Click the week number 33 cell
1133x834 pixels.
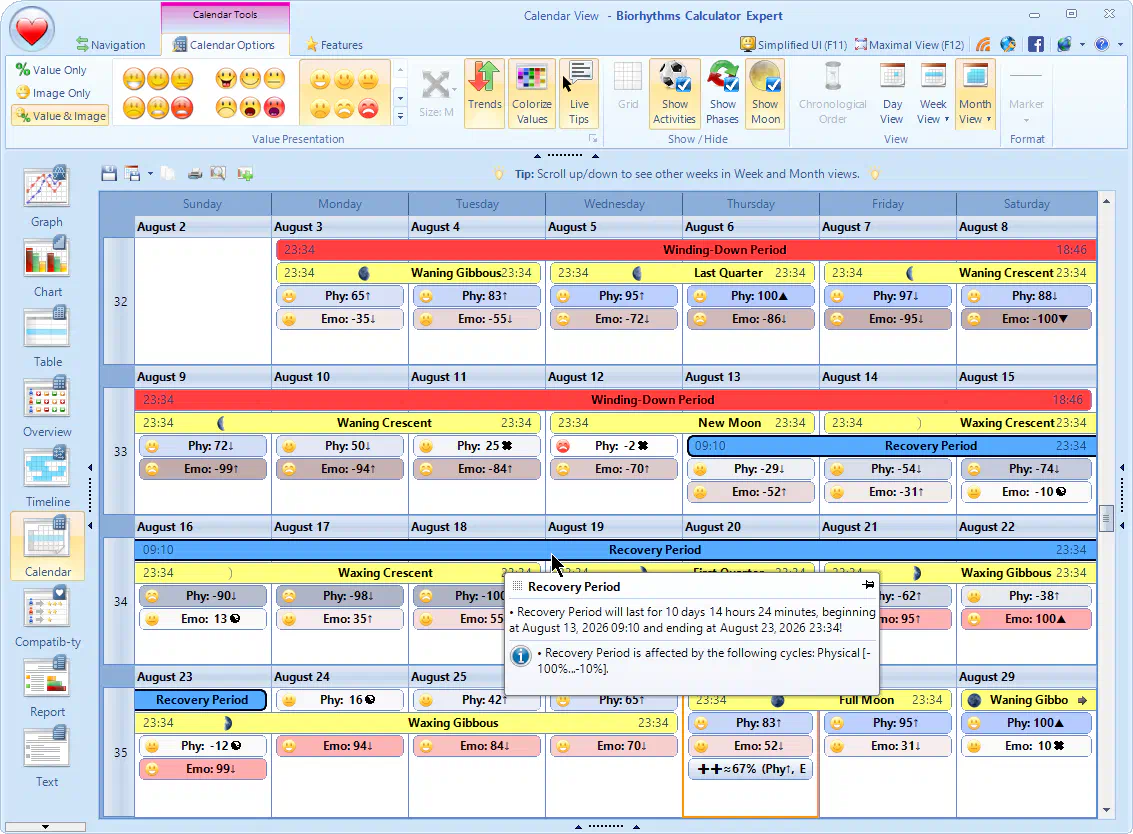point(120,452)
